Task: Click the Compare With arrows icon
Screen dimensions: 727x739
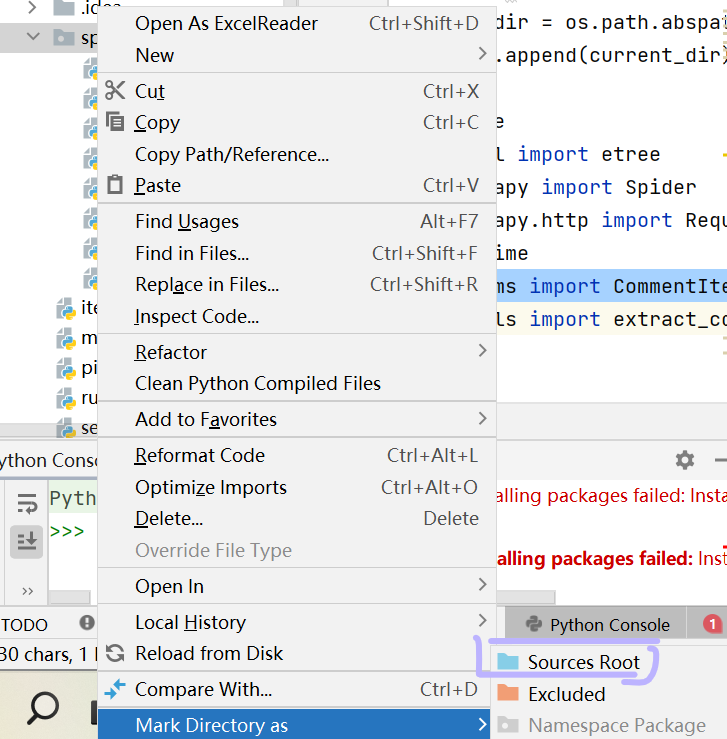Action: click(x=115, y=689)
